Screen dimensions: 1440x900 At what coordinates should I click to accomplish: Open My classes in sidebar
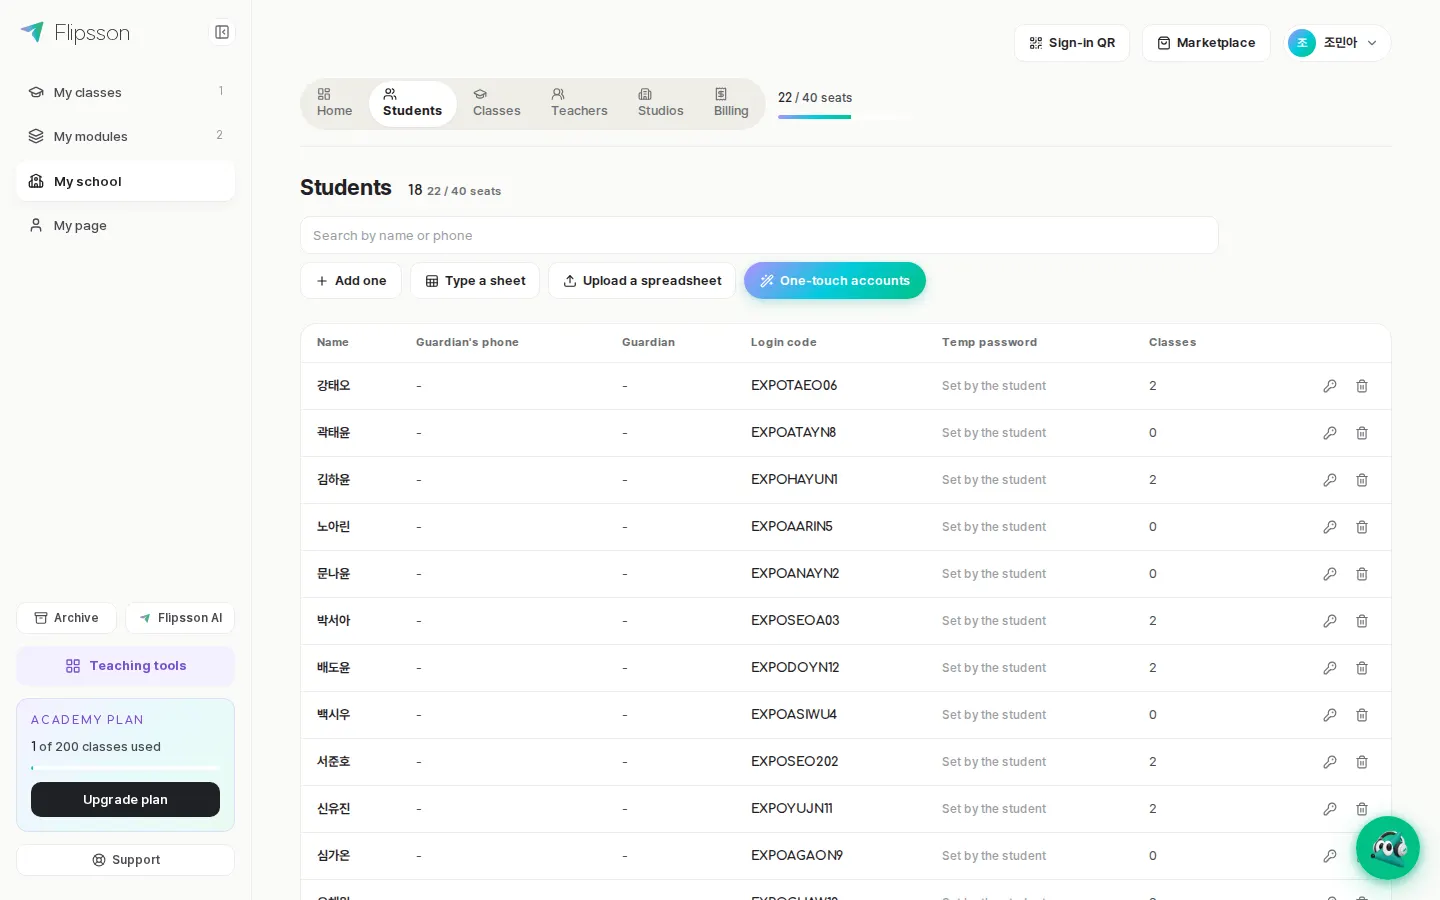125,92
